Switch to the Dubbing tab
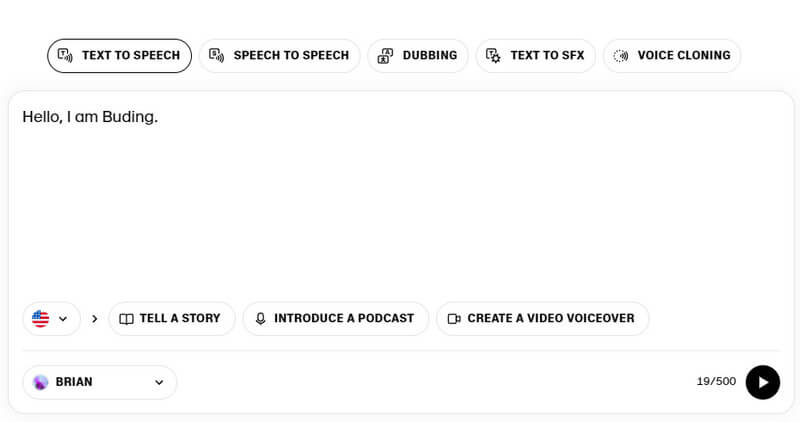The width and height of the screenshot is (800, 422). tap(418, 56)
